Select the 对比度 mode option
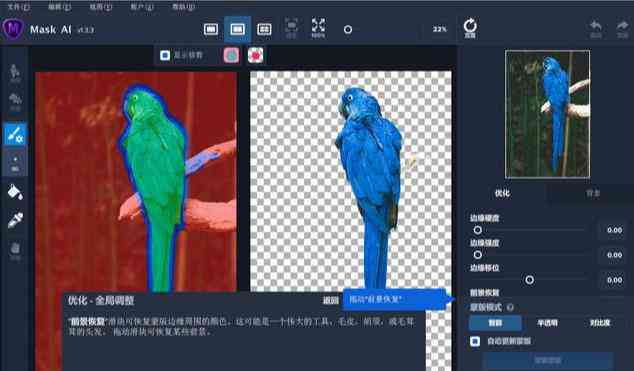 [x=600, y=323]
